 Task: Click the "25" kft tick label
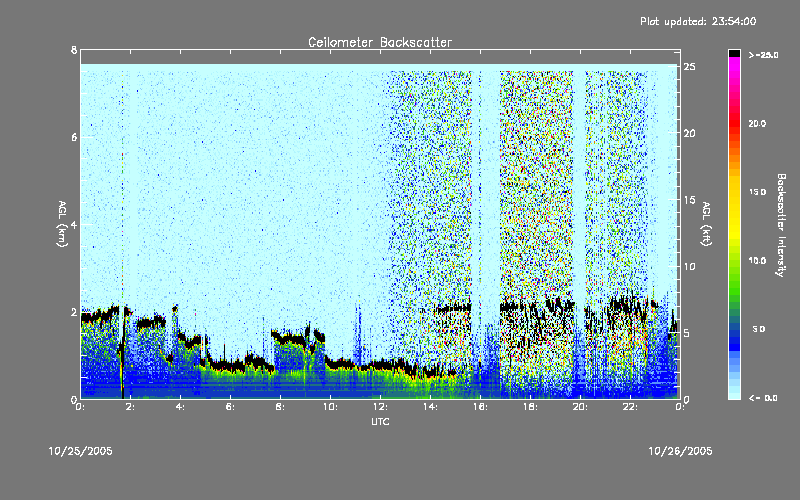(689, 67)
